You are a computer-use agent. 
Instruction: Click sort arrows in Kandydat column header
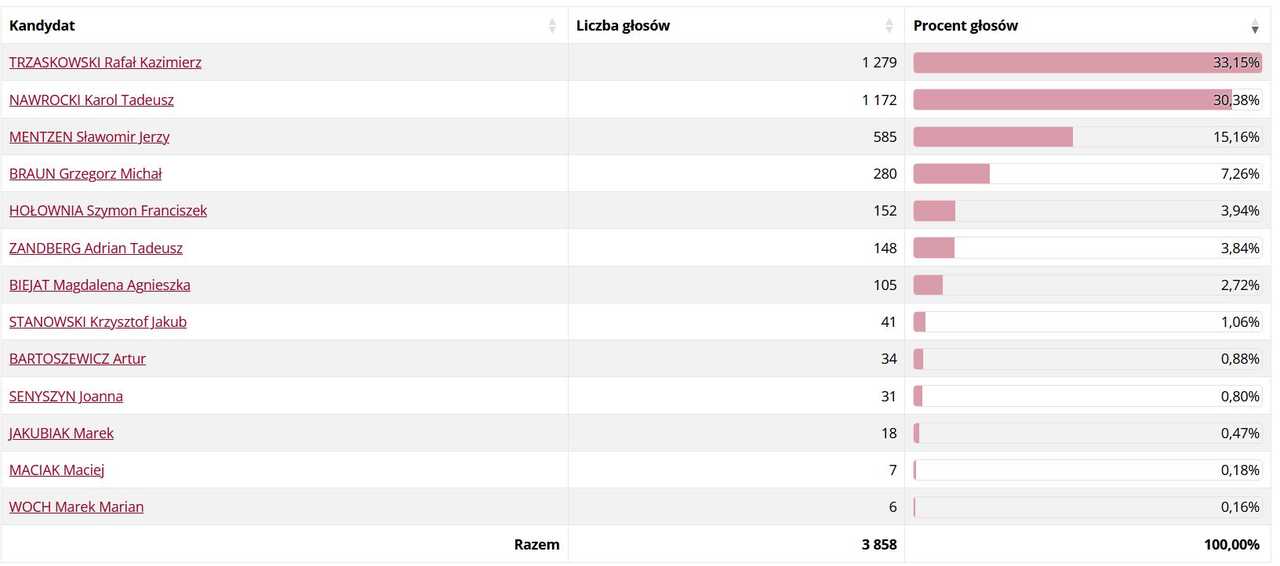tap(552, 26)
